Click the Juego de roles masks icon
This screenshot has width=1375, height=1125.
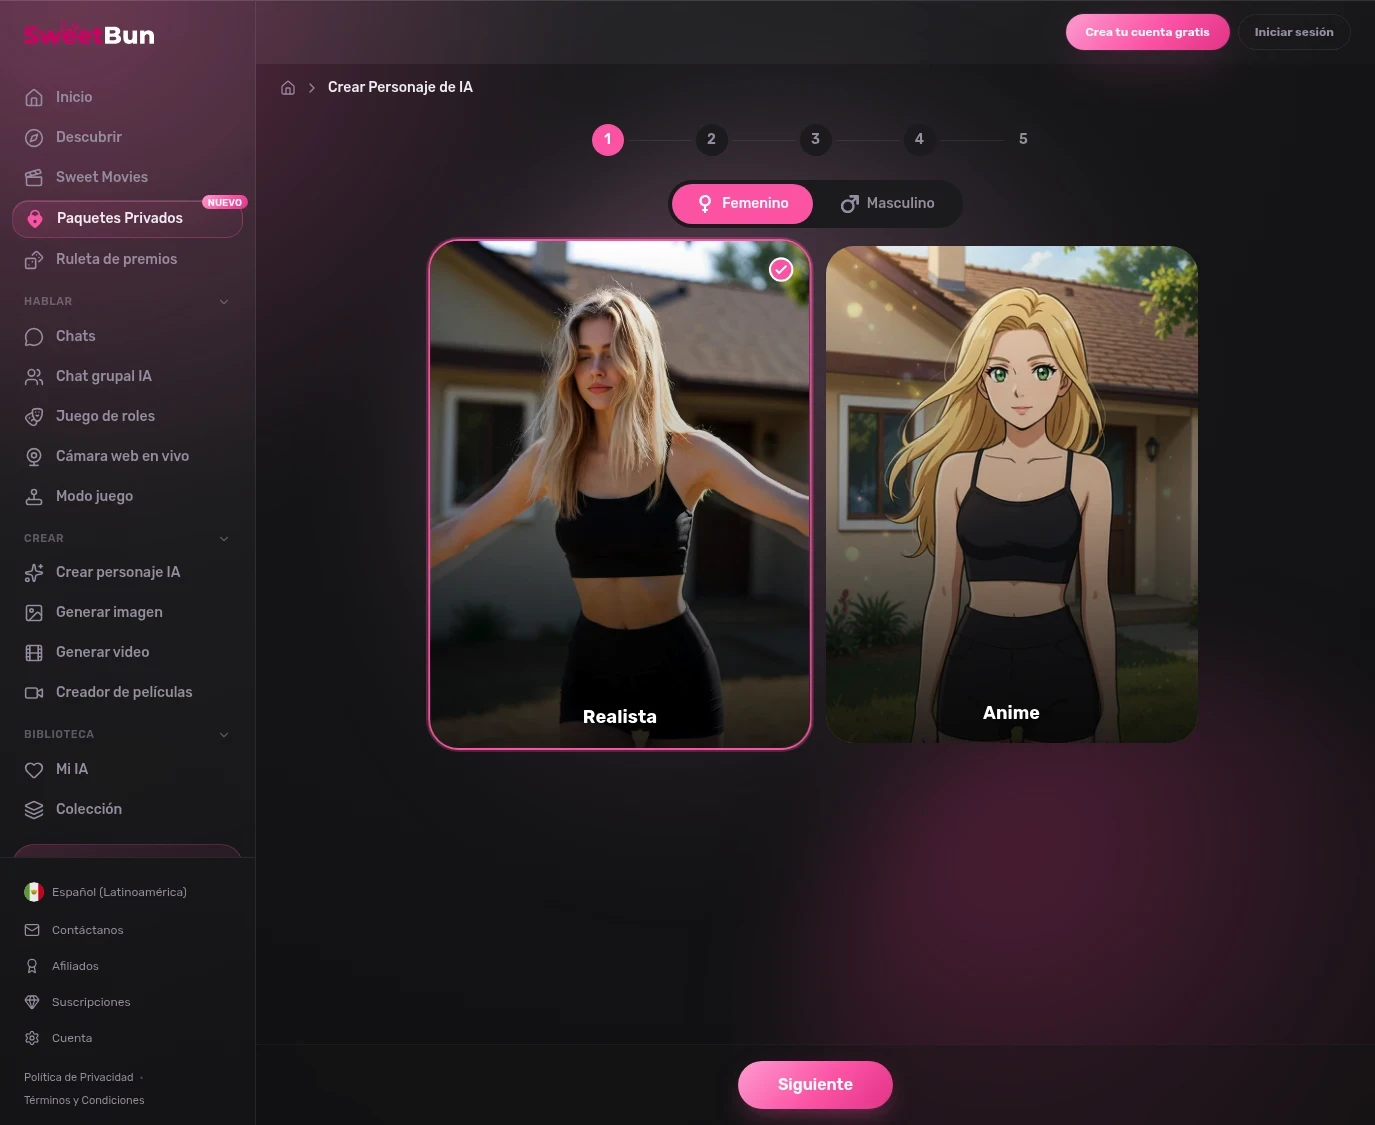point(34,416)
